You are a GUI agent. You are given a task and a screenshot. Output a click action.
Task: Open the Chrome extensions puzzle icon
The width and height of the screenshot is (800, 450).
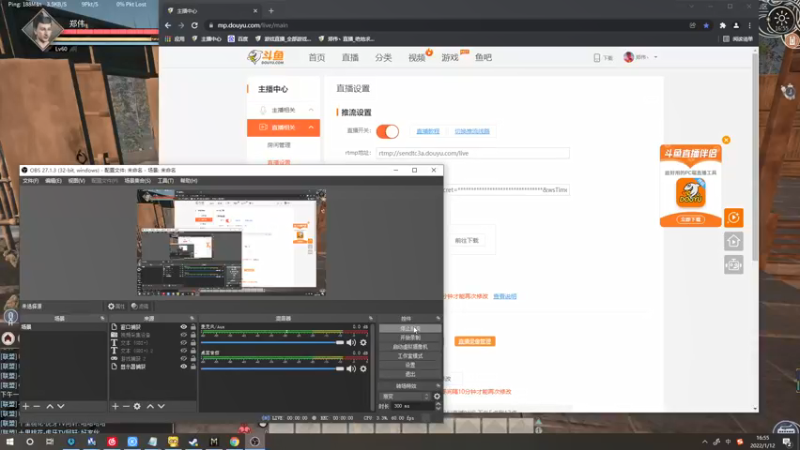point(722,26)
